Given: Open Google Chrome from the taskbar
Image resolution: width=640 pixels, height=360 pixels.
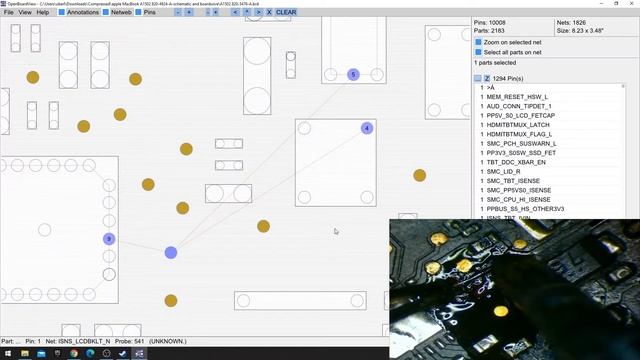Looking at the screenshot, I should (74, 353).
